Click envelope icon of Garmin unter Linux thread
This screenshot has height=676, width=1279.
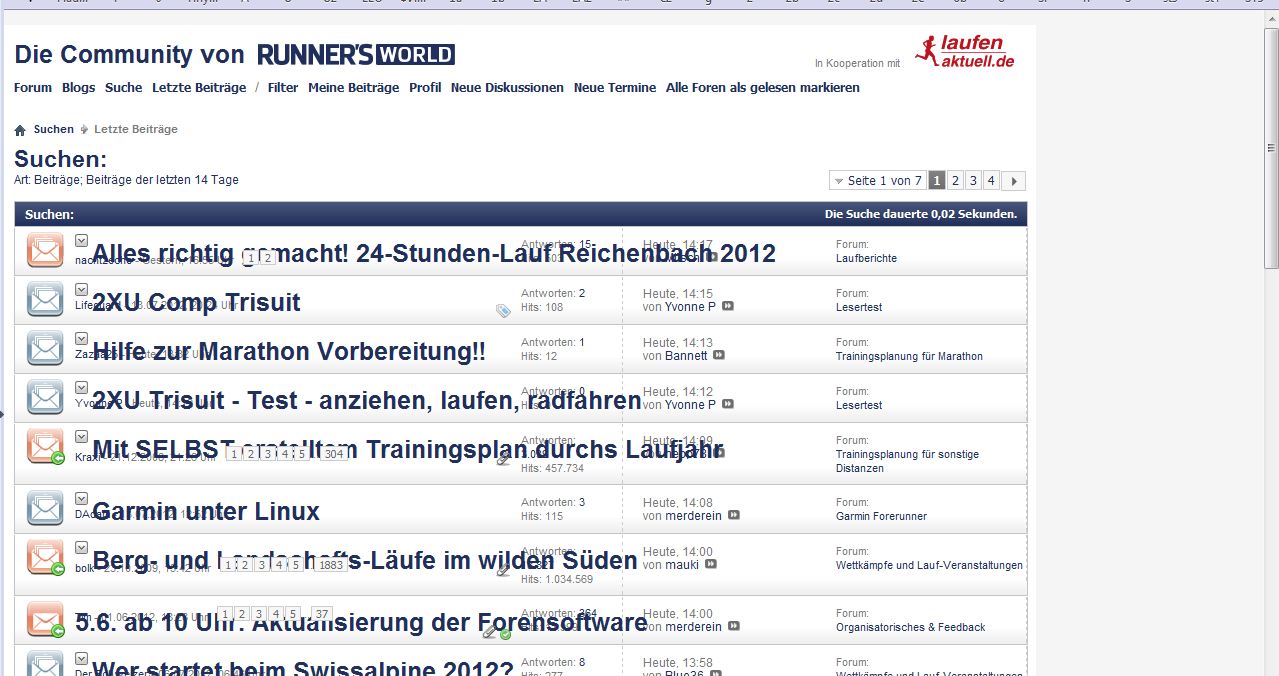click(45, 508)
